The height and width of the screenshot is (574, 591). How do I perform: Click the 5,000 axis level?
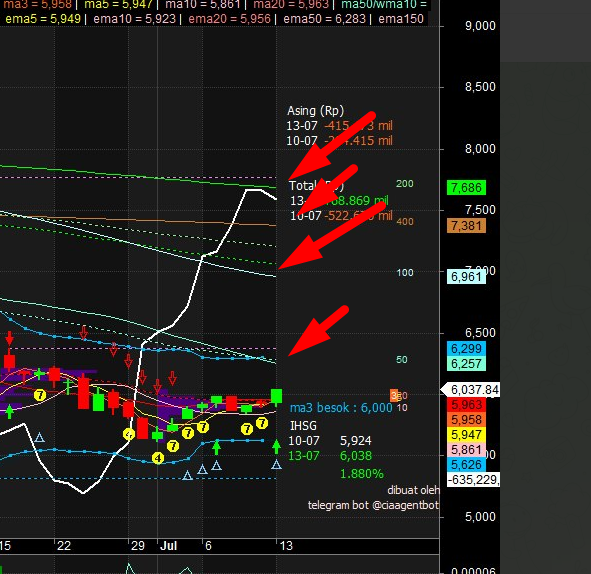click(x=480, y=517)
